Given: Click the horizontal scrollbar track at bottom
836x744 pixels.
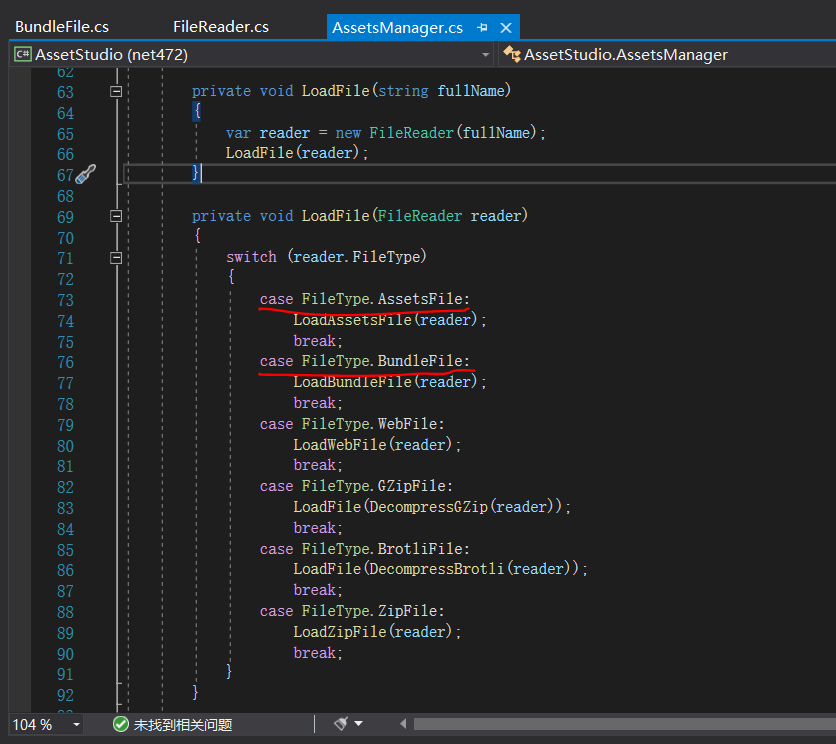Looking at the screenshot, I should [x=620, y=724].
